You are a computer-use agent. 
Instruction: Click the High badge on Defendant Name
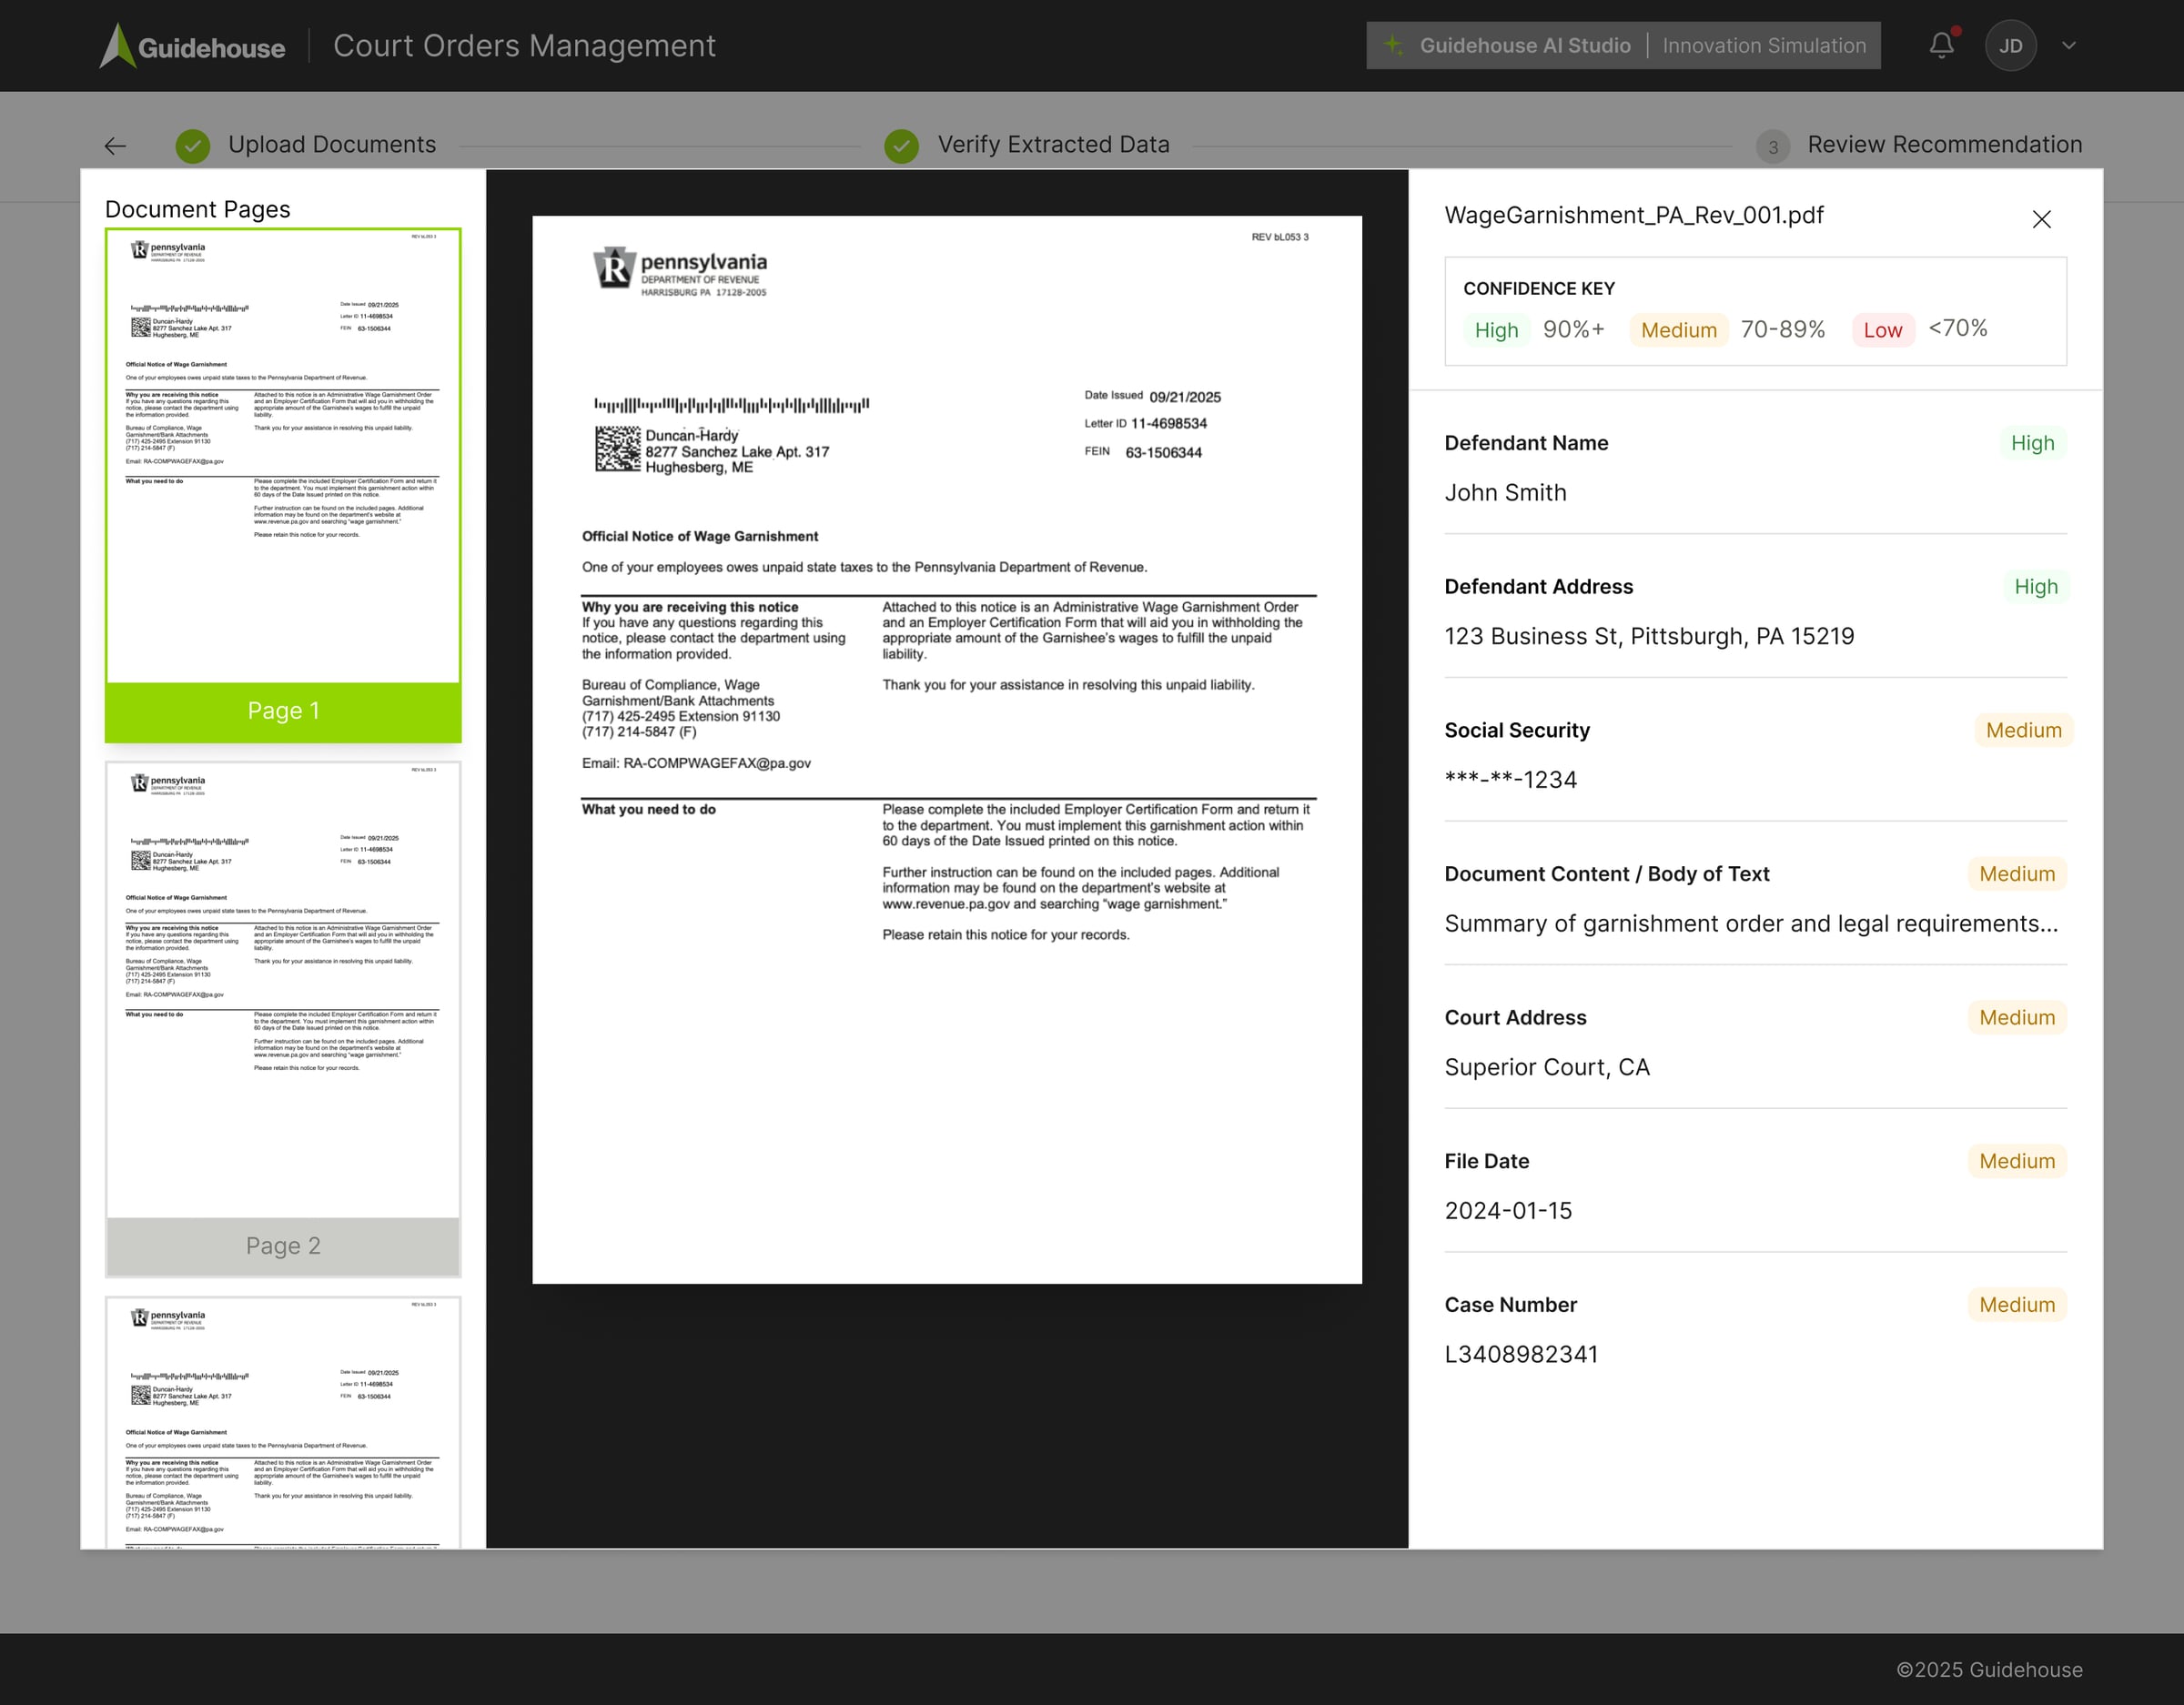point(2033,442)
